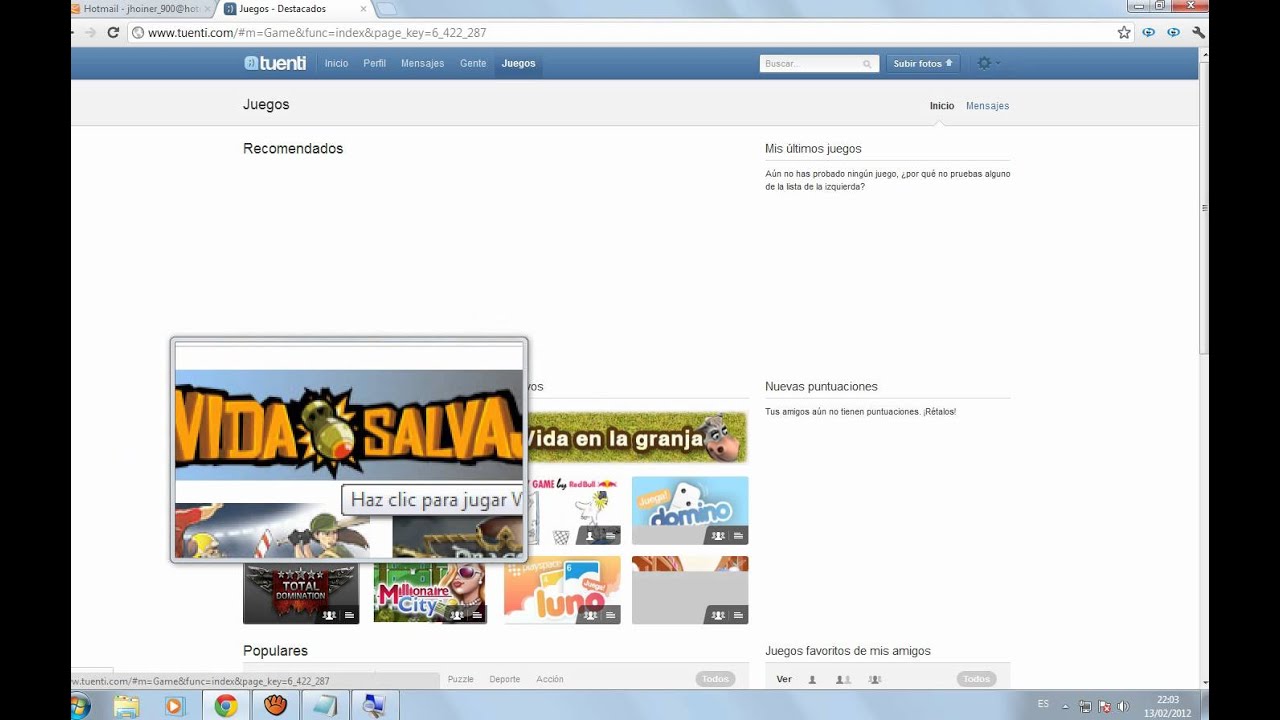The height and width of the screenshot is (720, 1280).
Task: Click the tuenti logo
Action: [275, 63]
